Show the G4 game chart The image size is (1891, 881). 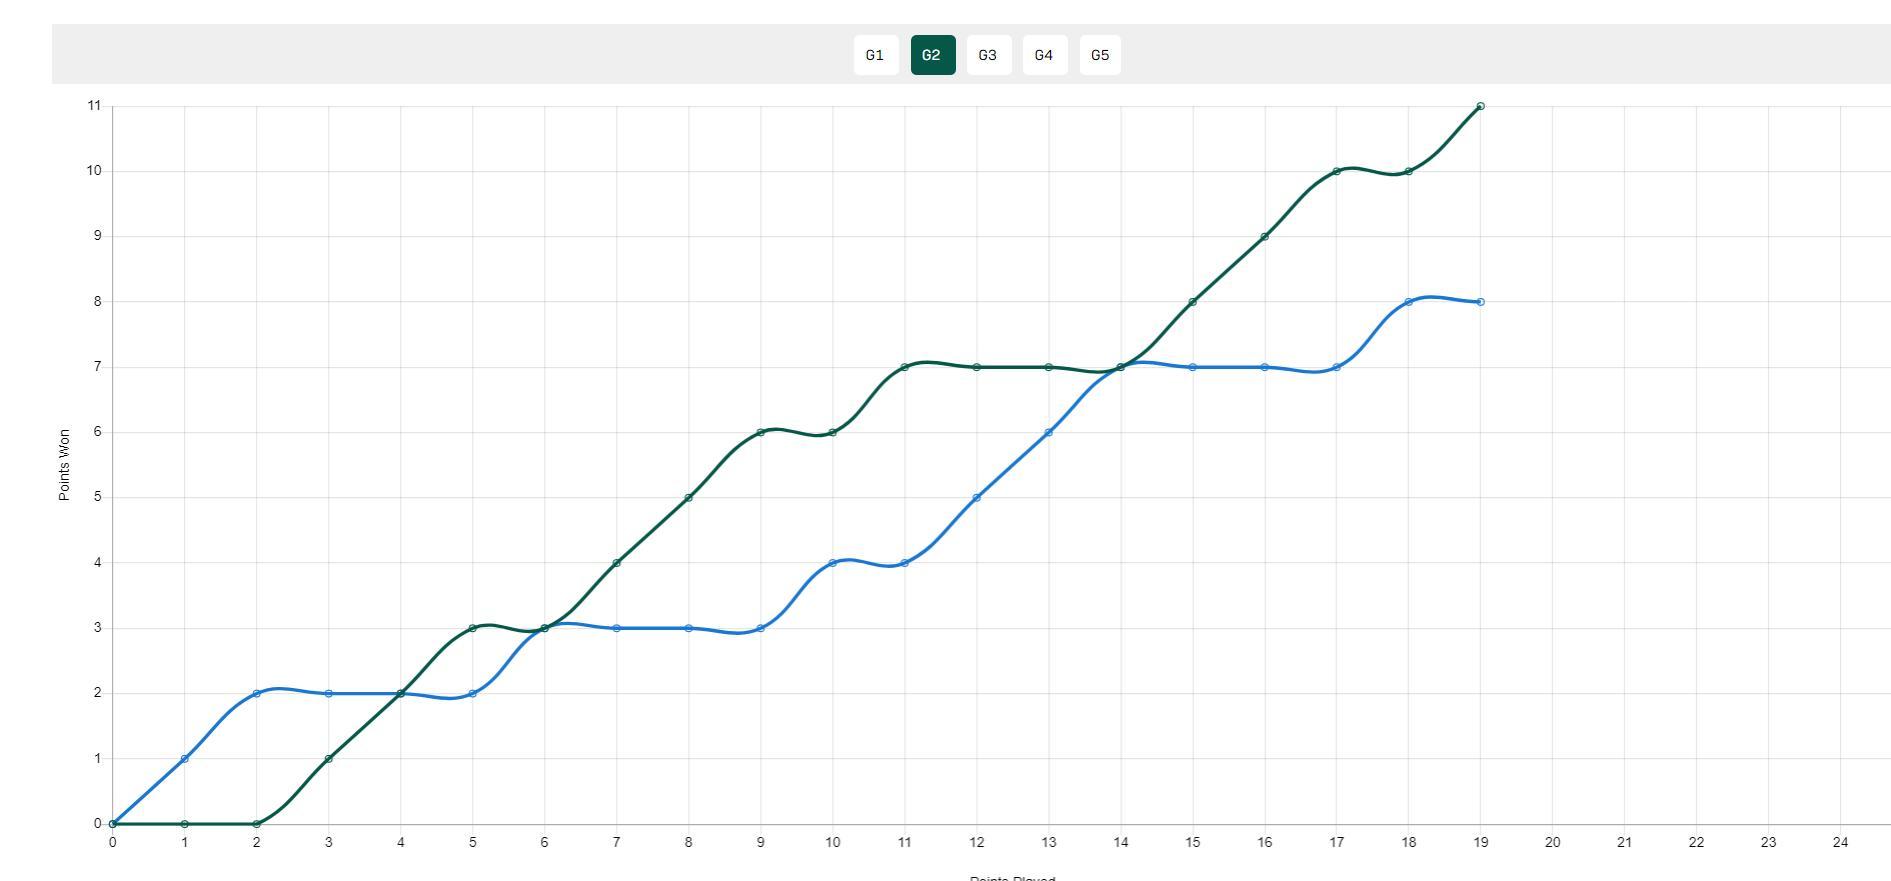[1044, 55]
